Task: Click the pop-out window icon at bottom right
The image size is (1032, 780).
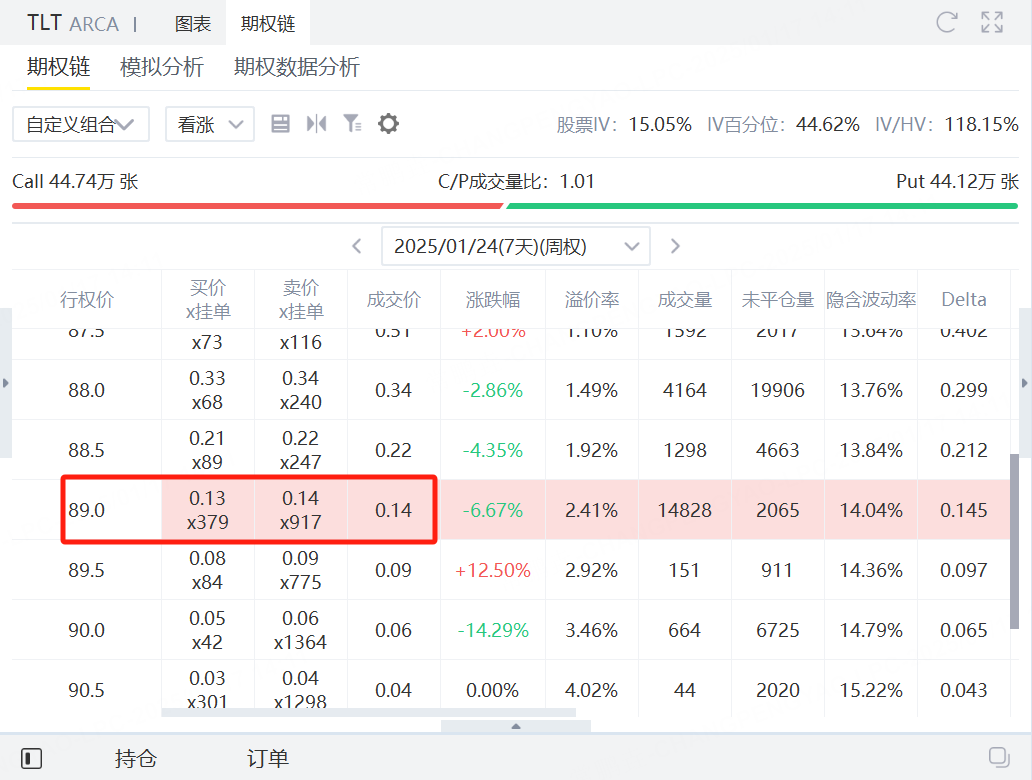Action: click(x=999, y=758)
